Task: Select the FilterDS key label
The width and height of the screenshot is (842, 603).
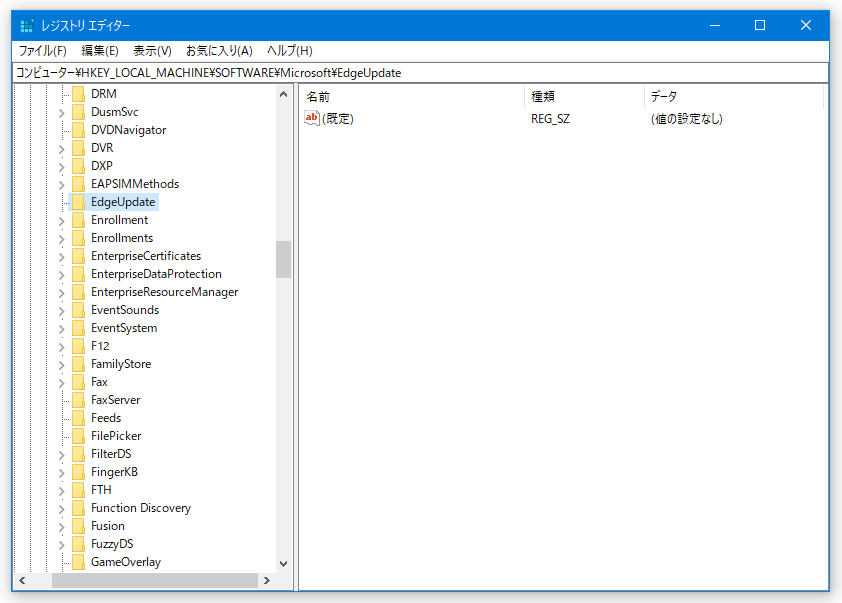Action: coord(111,454)
